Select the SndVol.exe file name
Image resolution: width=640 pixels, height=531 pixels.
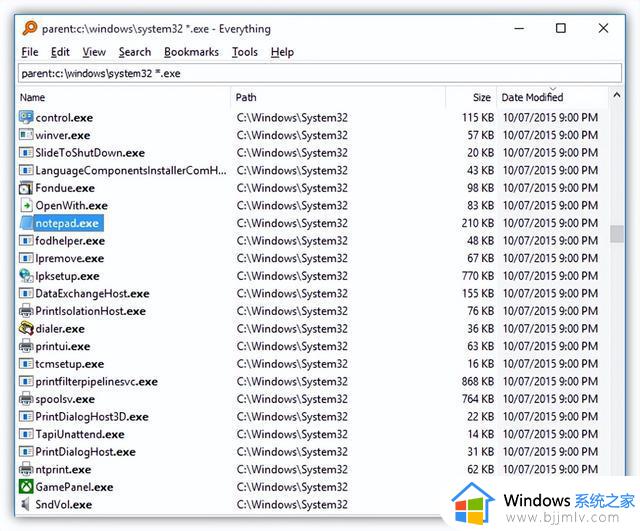click(64, 505)
